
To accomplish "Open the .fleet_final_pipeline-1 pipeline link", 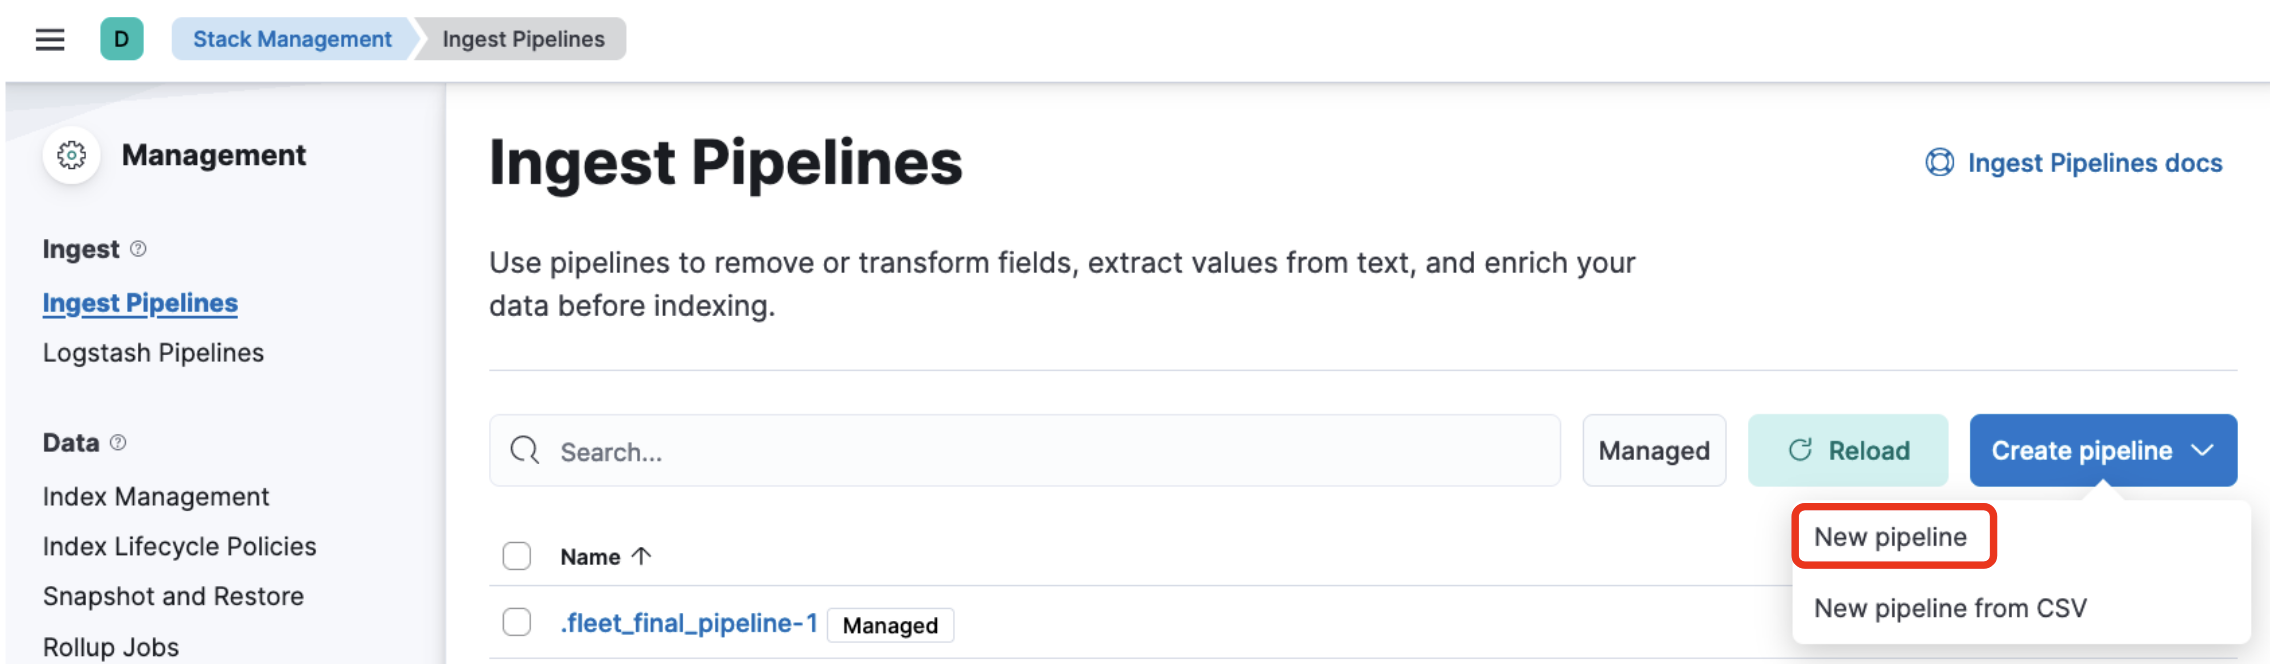I will pyautogui.click(x=689, y=623).
